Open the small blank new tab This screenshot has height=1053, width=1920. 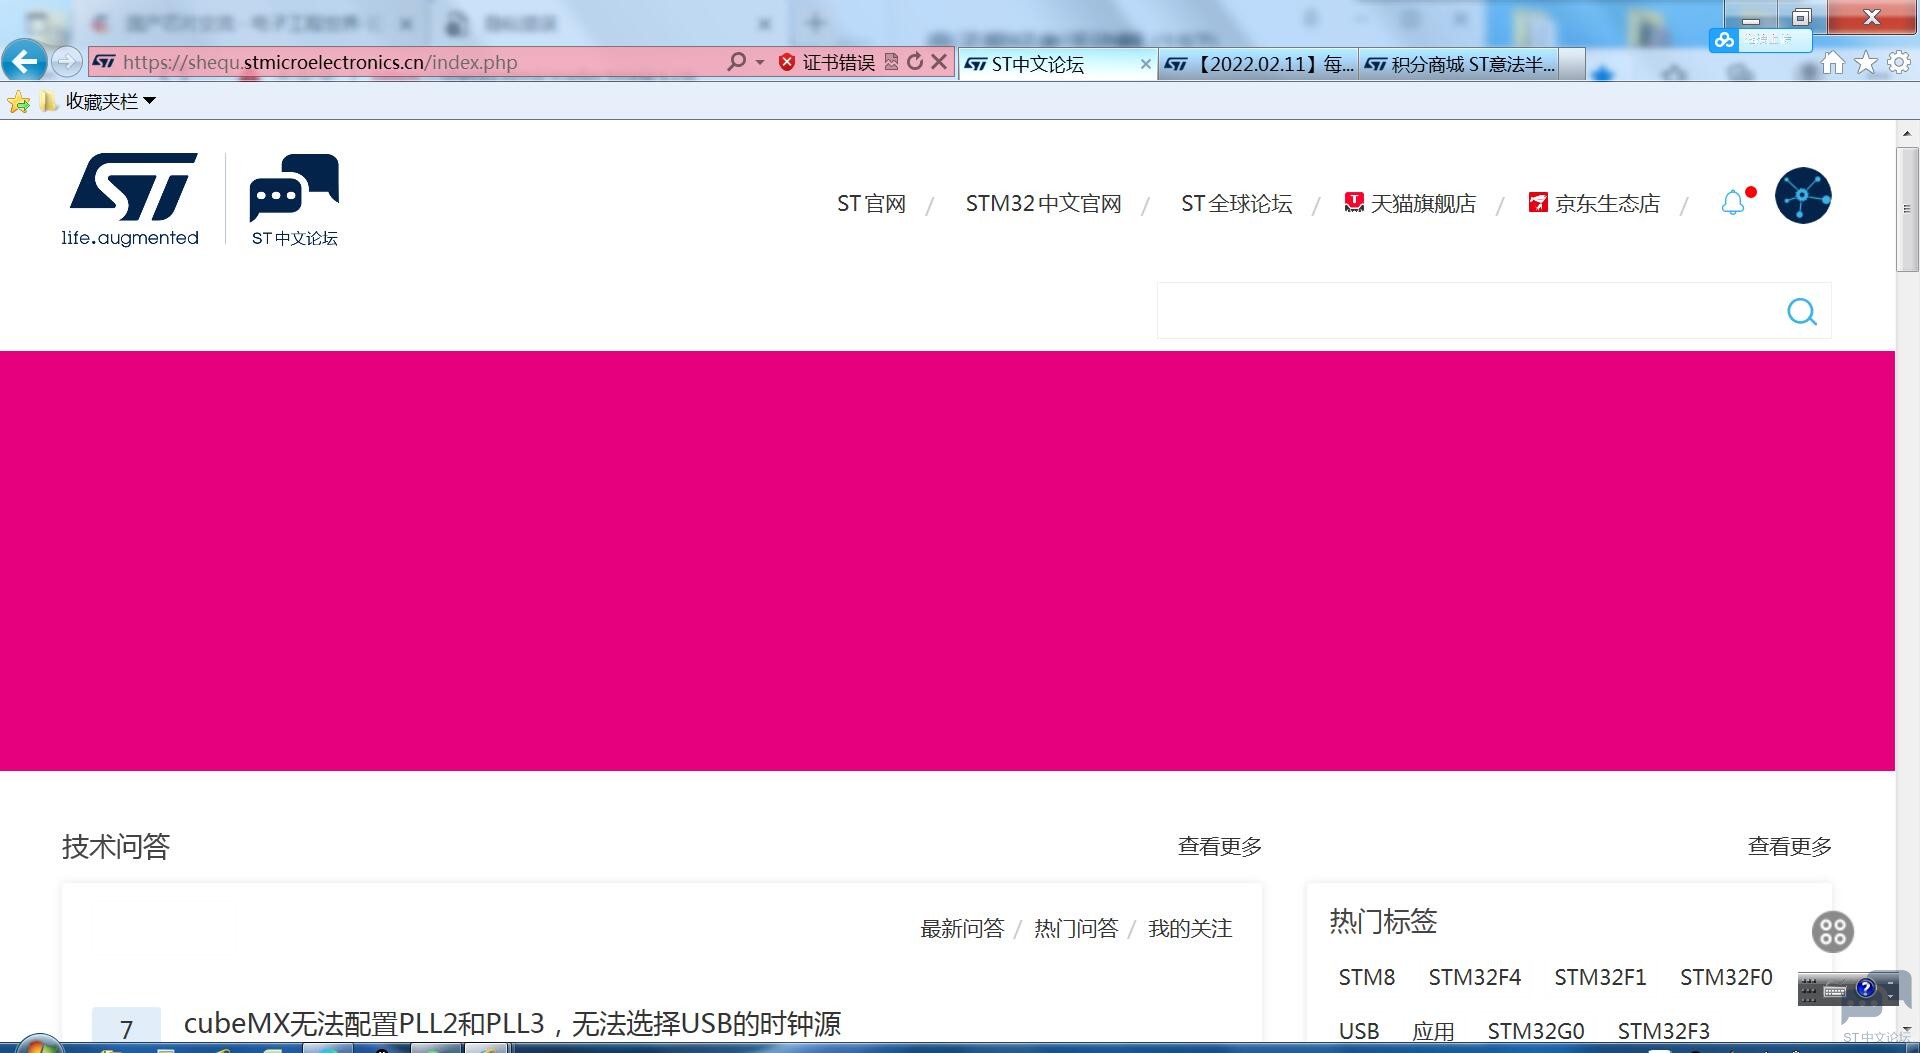[1572, 64]
